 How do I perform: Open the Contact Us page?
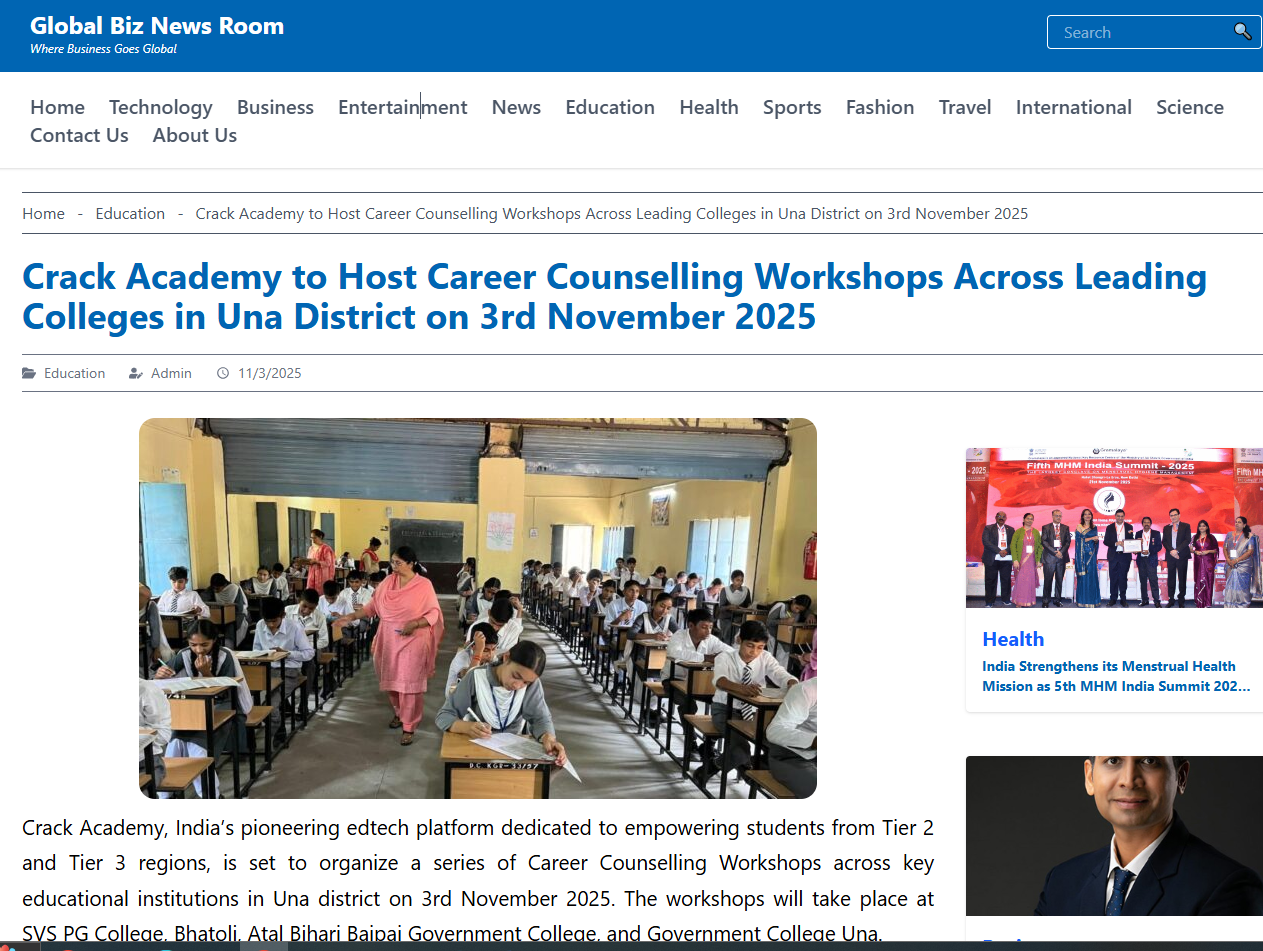click(x=79, y=135)
